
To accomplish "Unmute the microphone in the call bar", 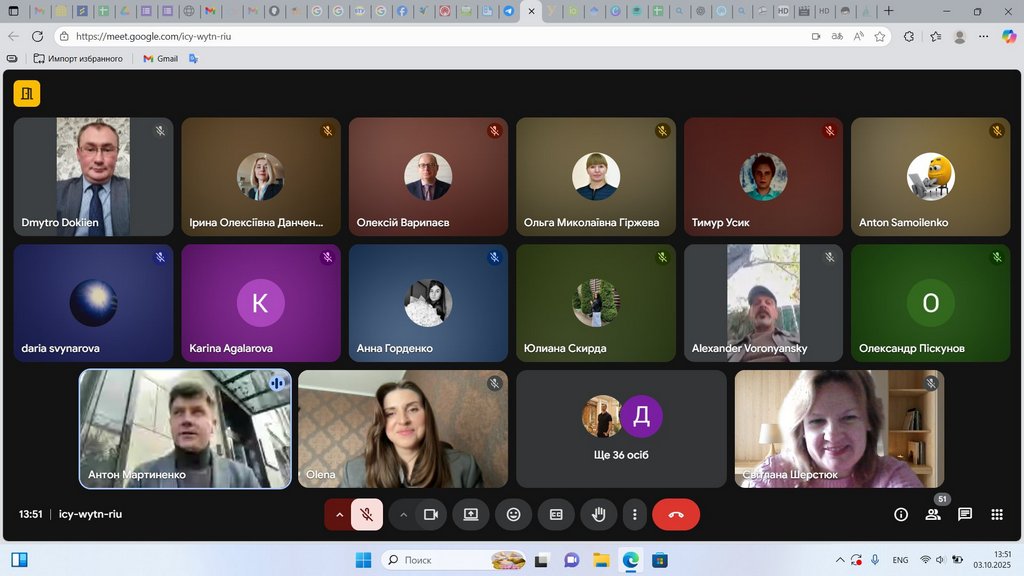I will (x=367, y=514).
